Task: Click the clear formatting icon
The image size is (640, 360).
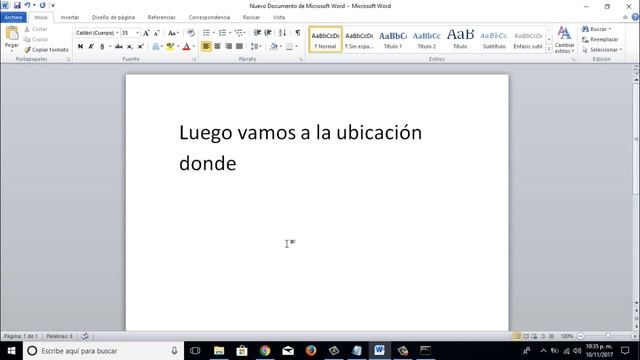Action: [x=191, y=33]
